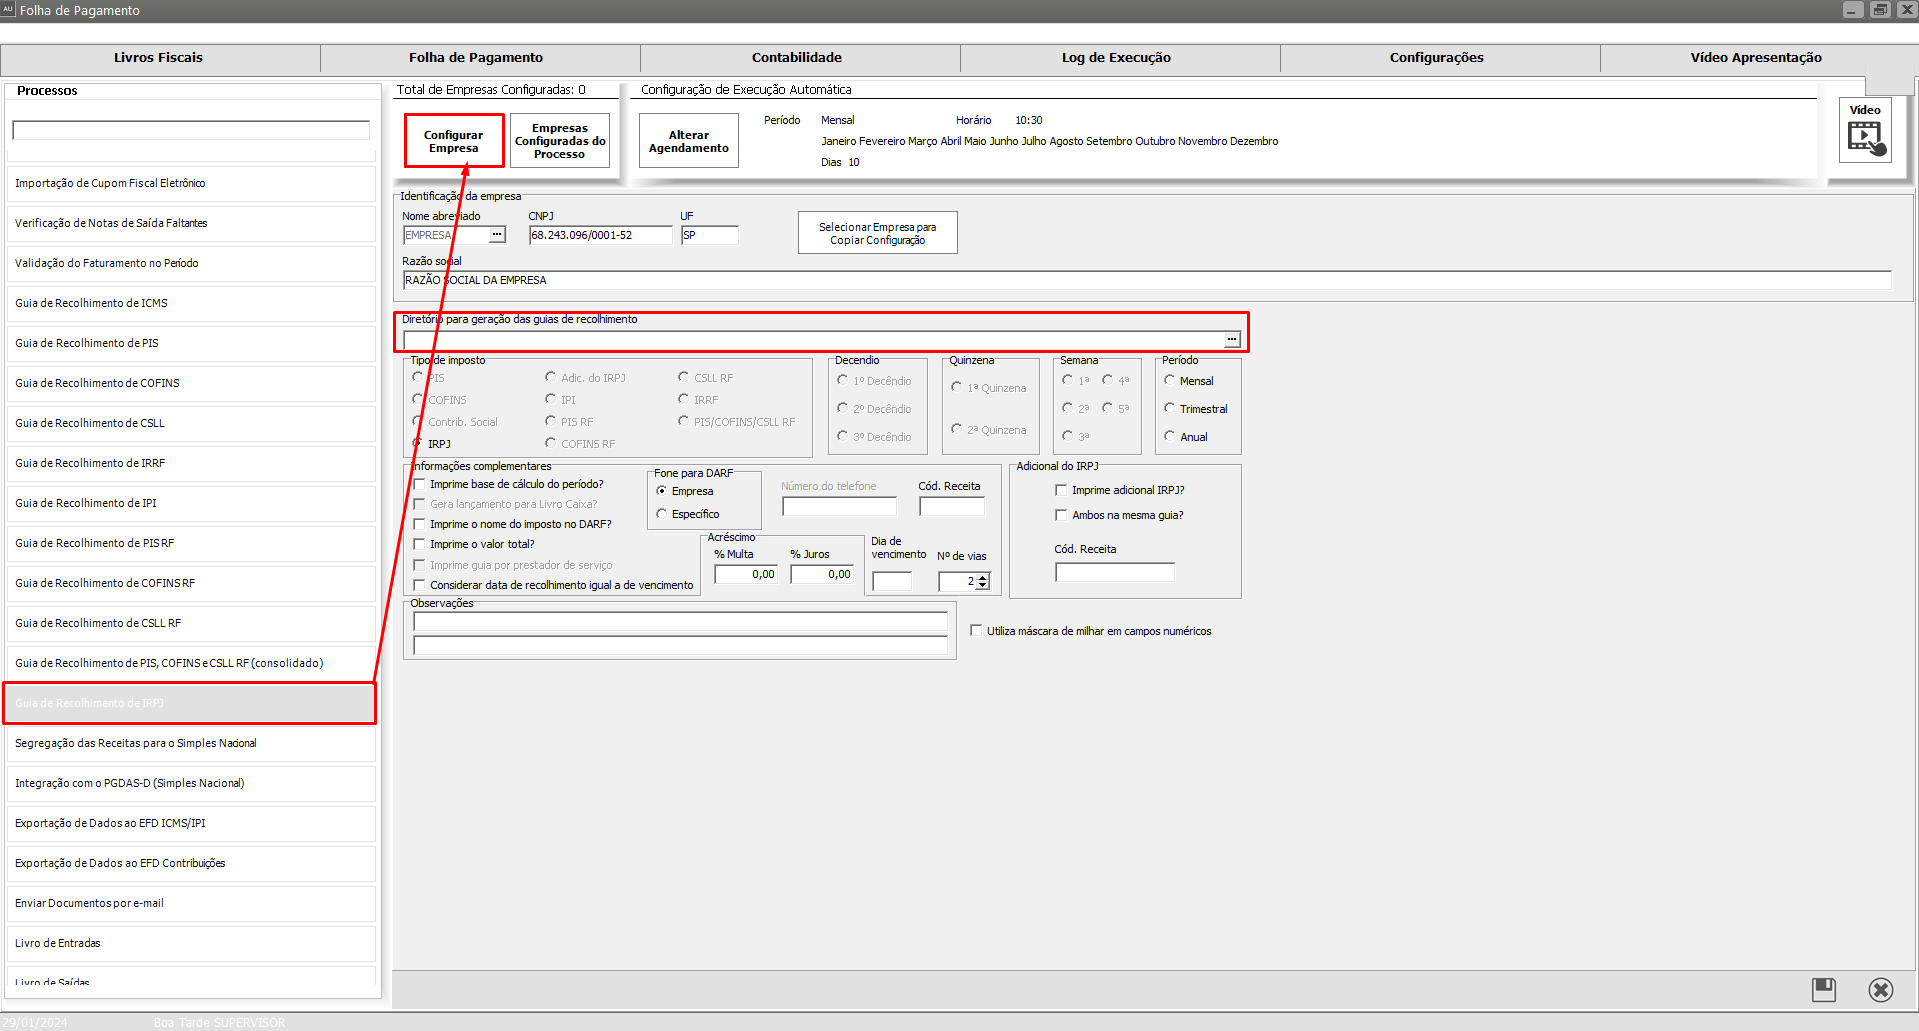Click the Dia de vencimento field
The height and width of the screenshot is (1031, 1919).
click(x=892, y=581)
